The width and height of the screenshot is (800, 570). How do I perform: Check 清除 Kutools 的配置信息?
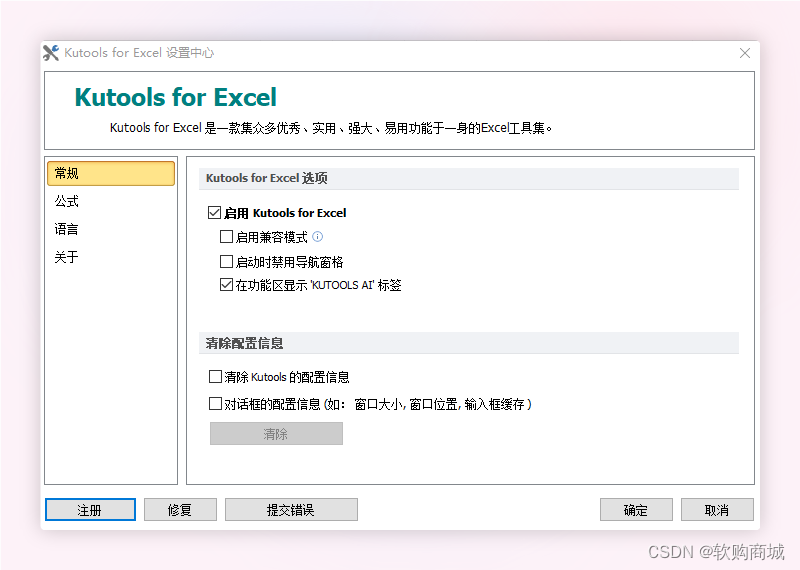click(x=215, y=377)
